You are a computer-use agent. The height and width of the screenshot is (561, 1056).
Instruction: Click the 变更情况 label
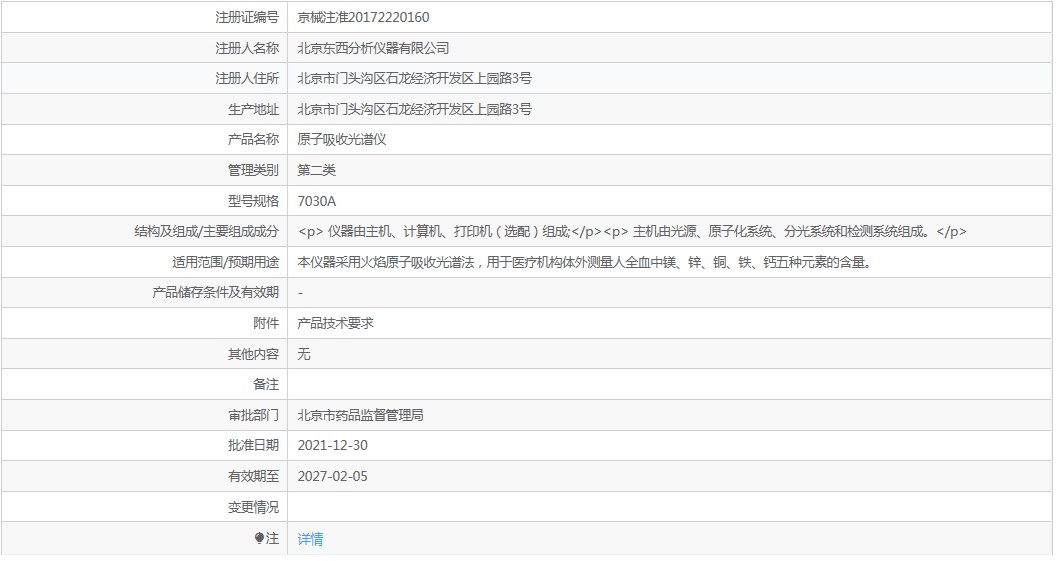pyautogui.click(x=253, y=507)
